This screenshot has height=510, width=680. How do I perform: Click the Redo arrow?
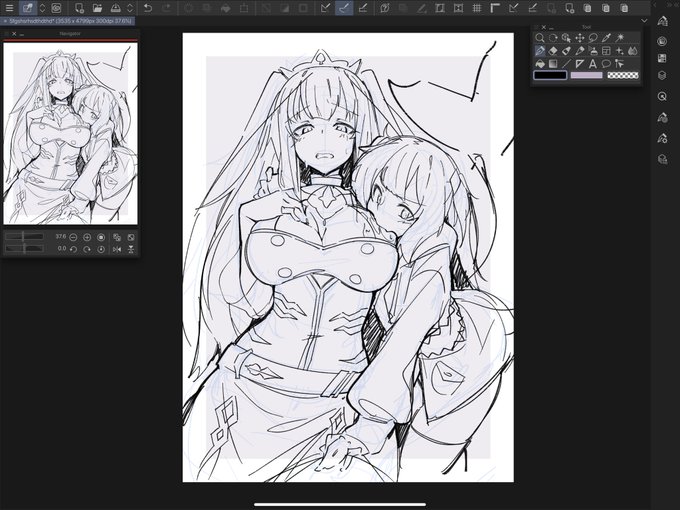pyautogui.click(x=167, y=8)
